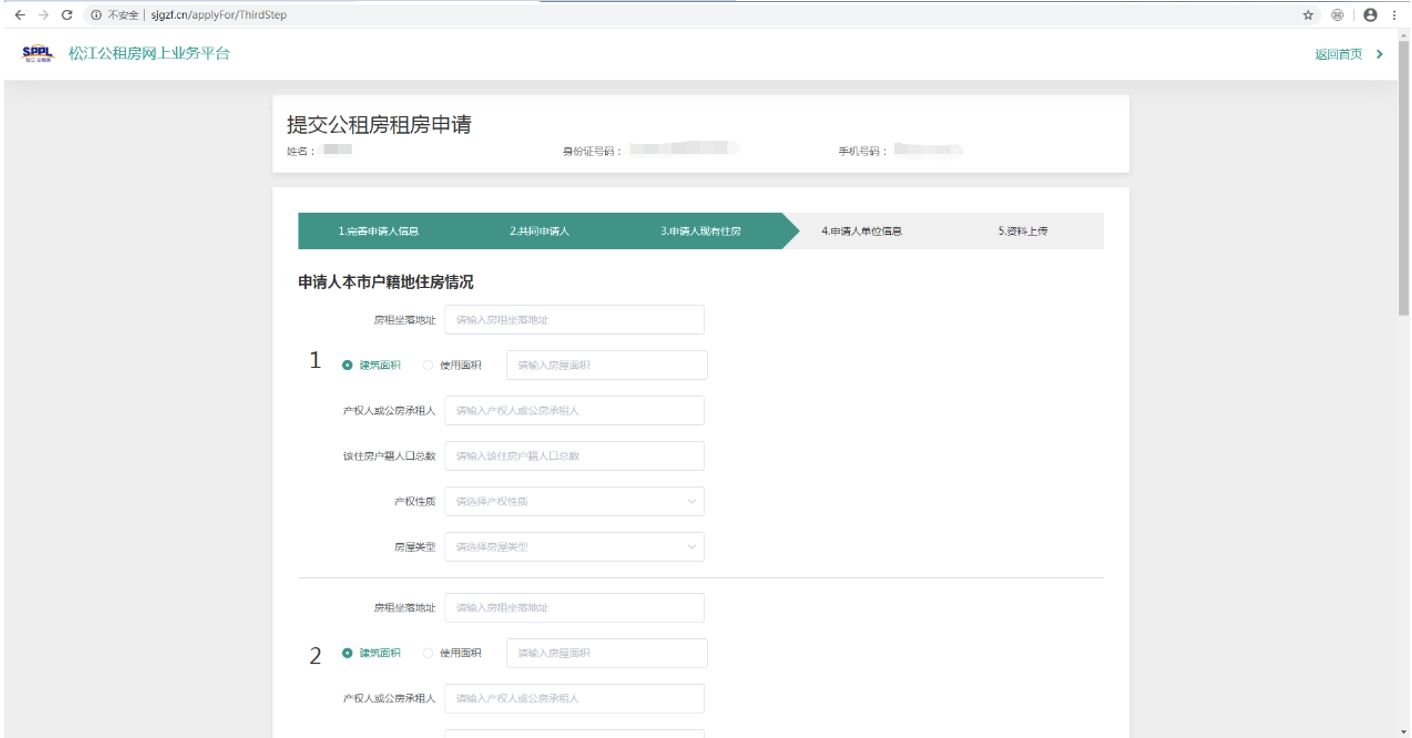This screenshot has height=738, width=1412.
Task: Focus the first 房租坐落地址 input field
Action: coord(574,320)
